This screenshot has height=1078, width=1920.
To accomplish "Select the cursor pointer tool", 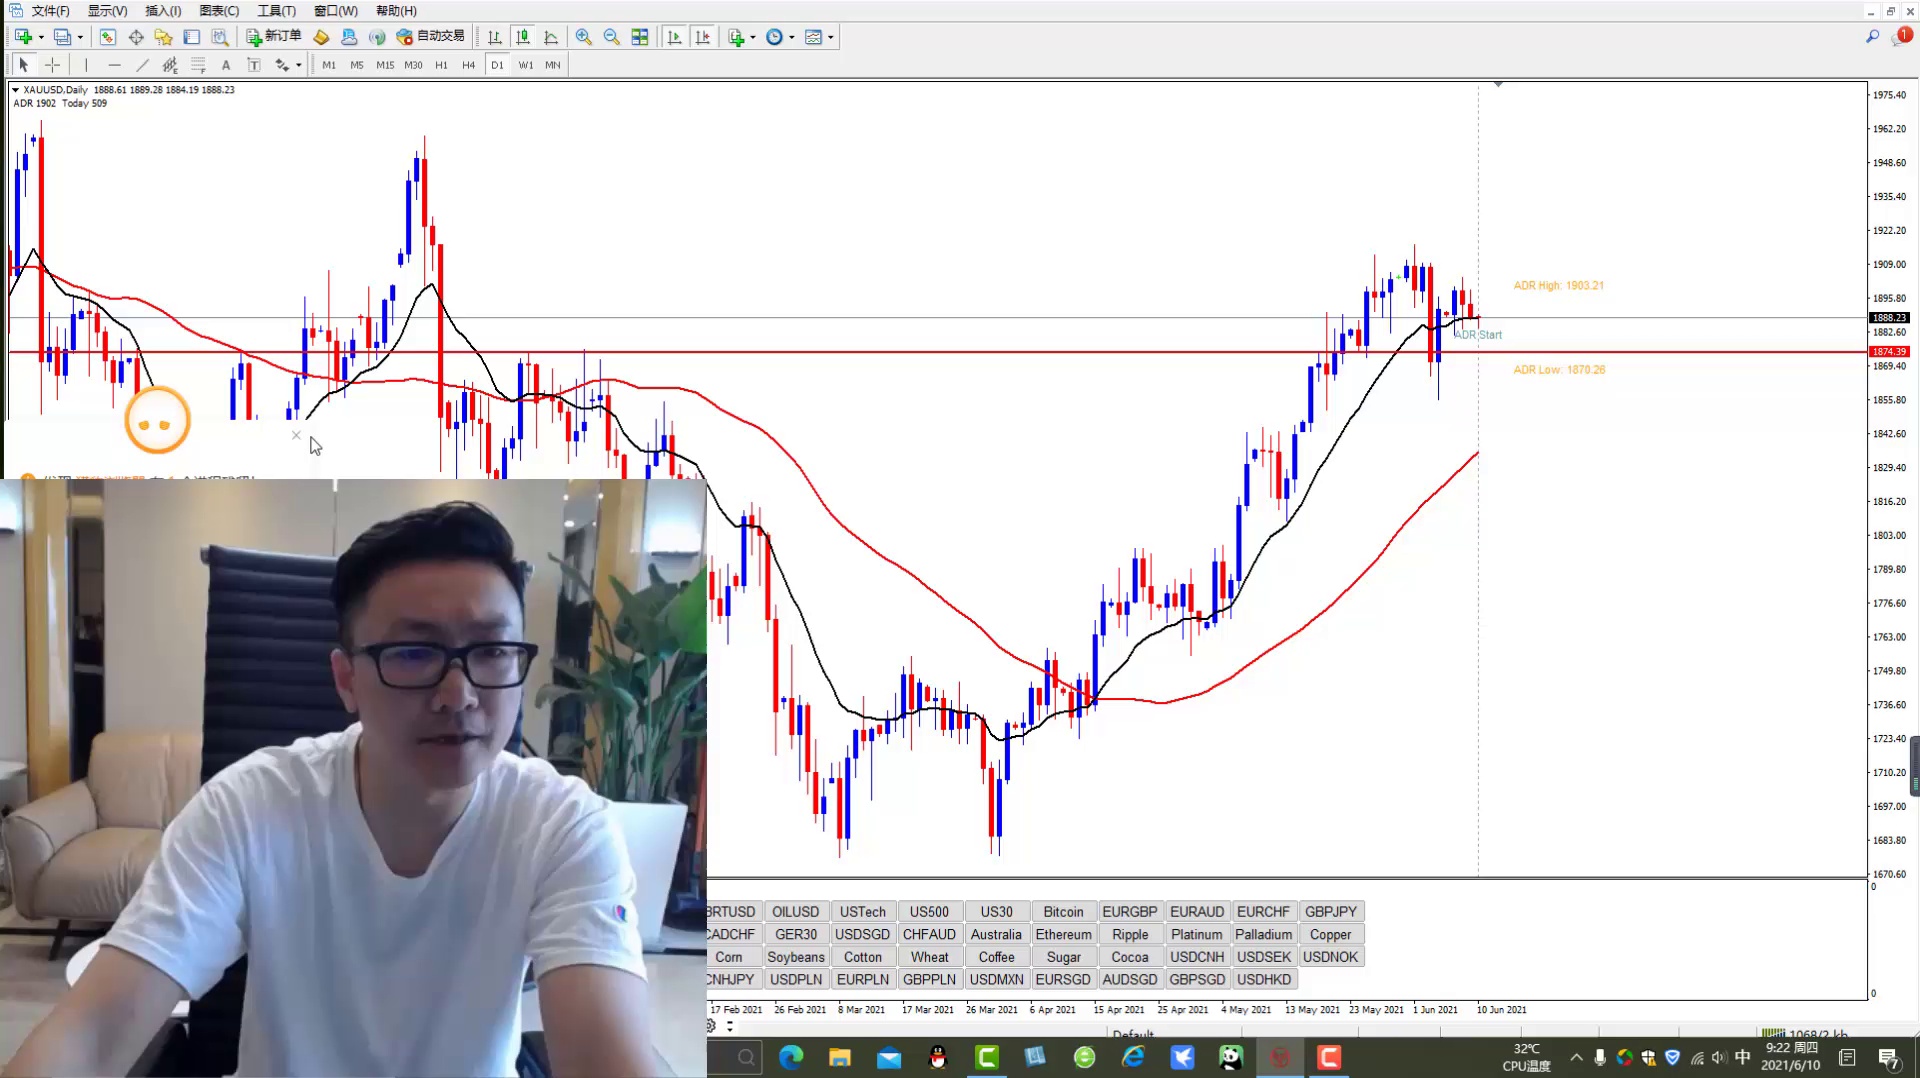I will tap(24, 65).
